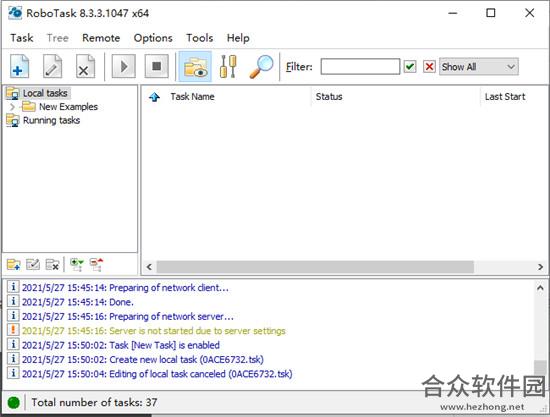
Task: Sort by the Last Start column
Action: 505,96
